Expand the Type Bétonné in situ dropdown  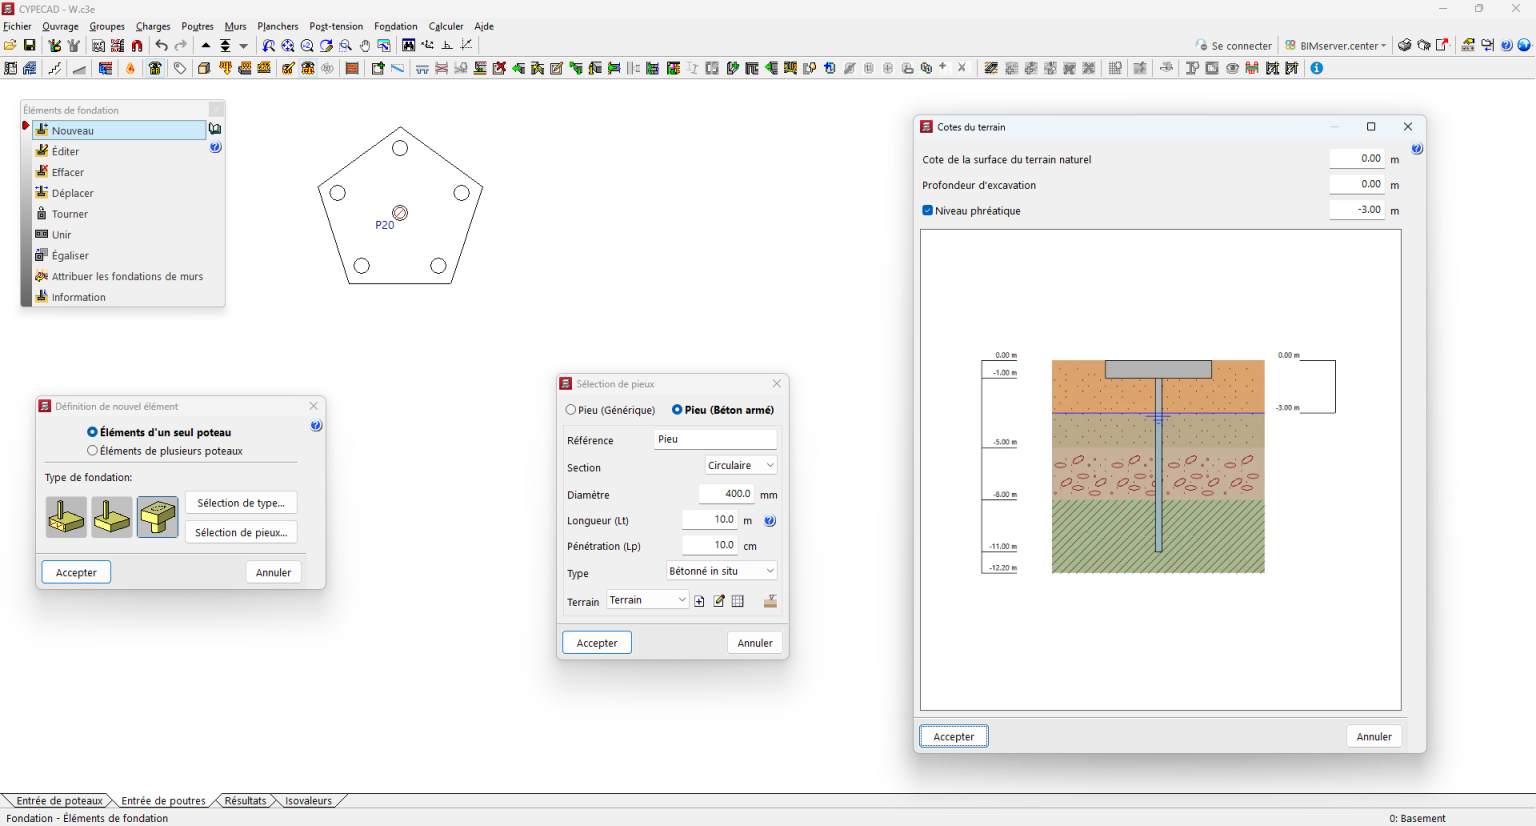click(722, 571)
